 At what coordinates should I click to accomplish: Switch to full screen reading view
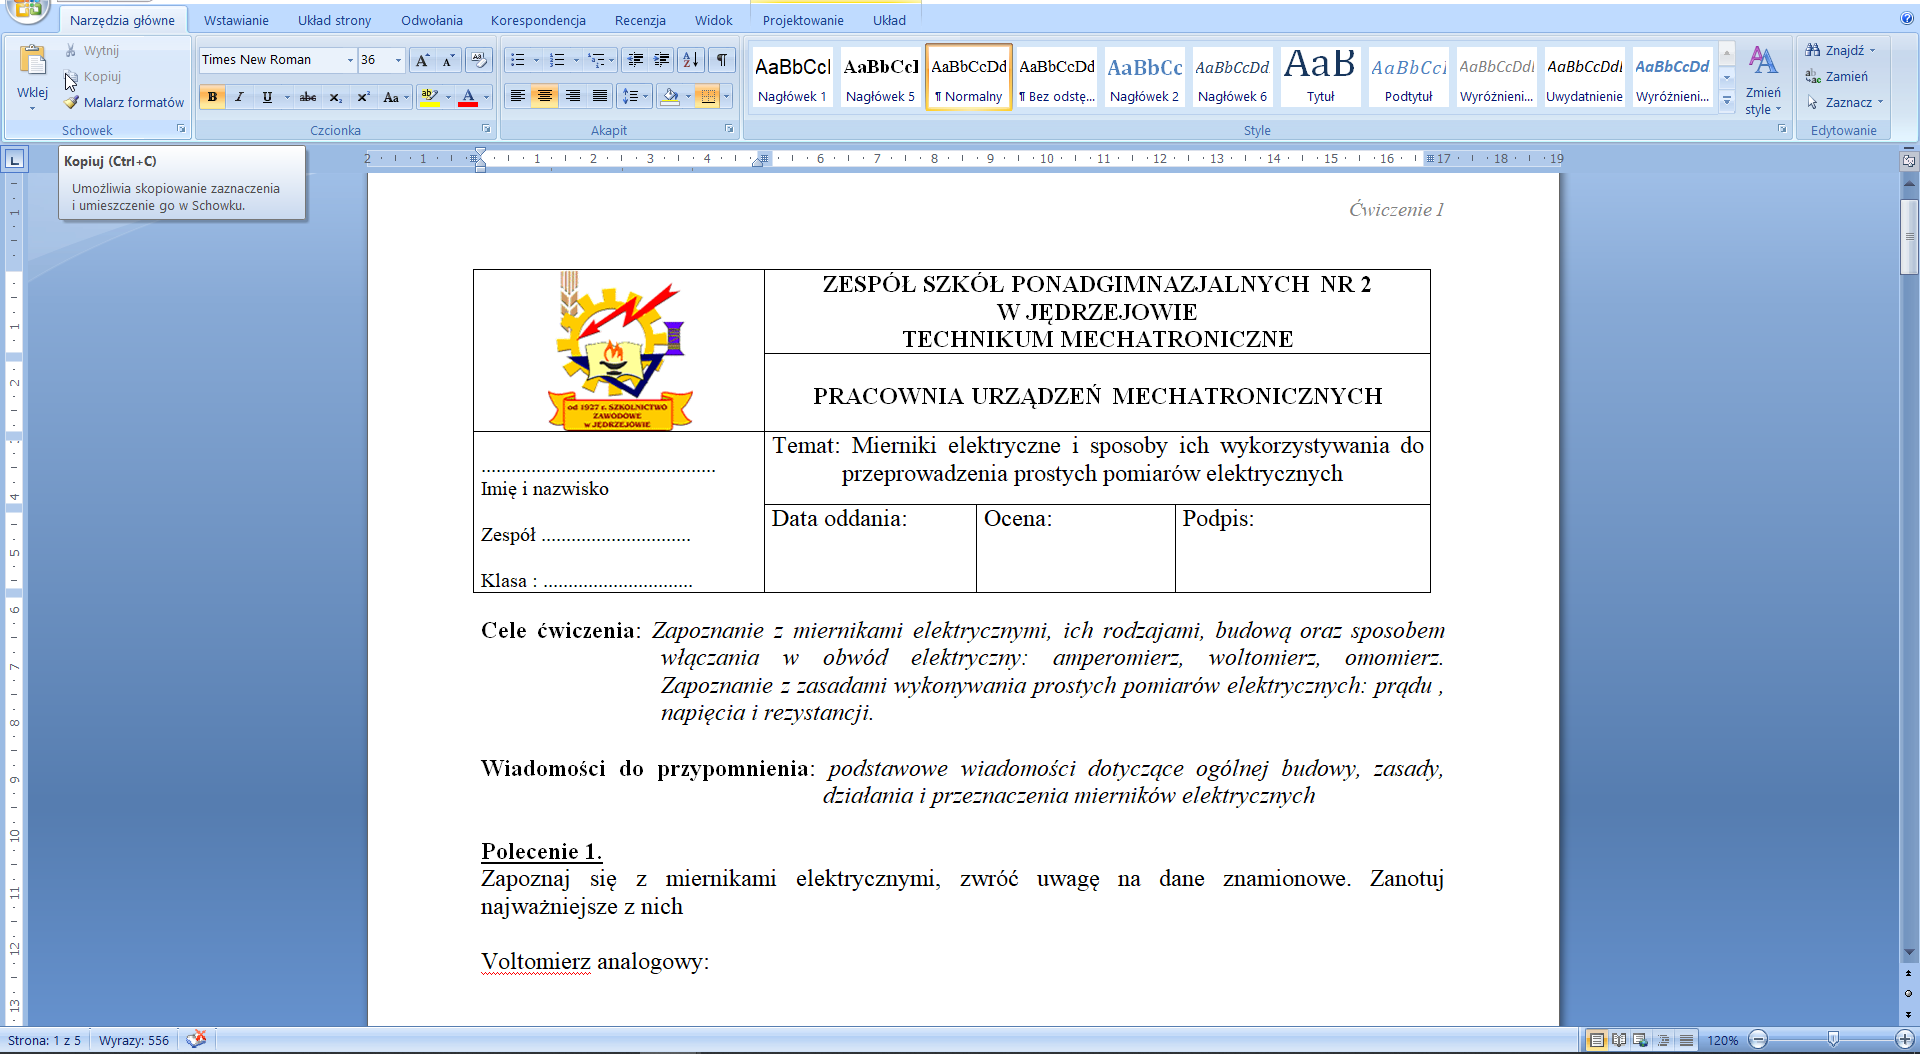click(x=1619, y=1040)
